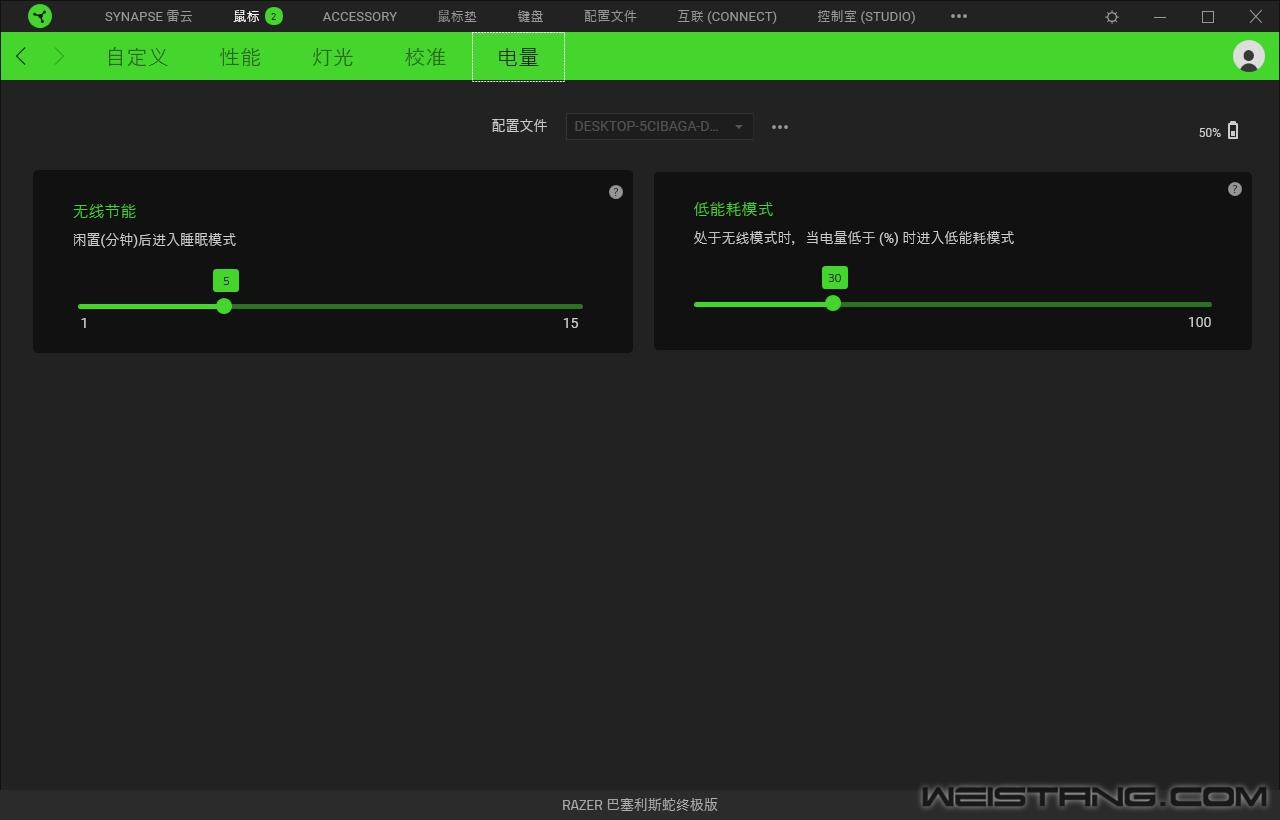
Task: Switch to the 性能 sub-tab
Action: [240, 57]
